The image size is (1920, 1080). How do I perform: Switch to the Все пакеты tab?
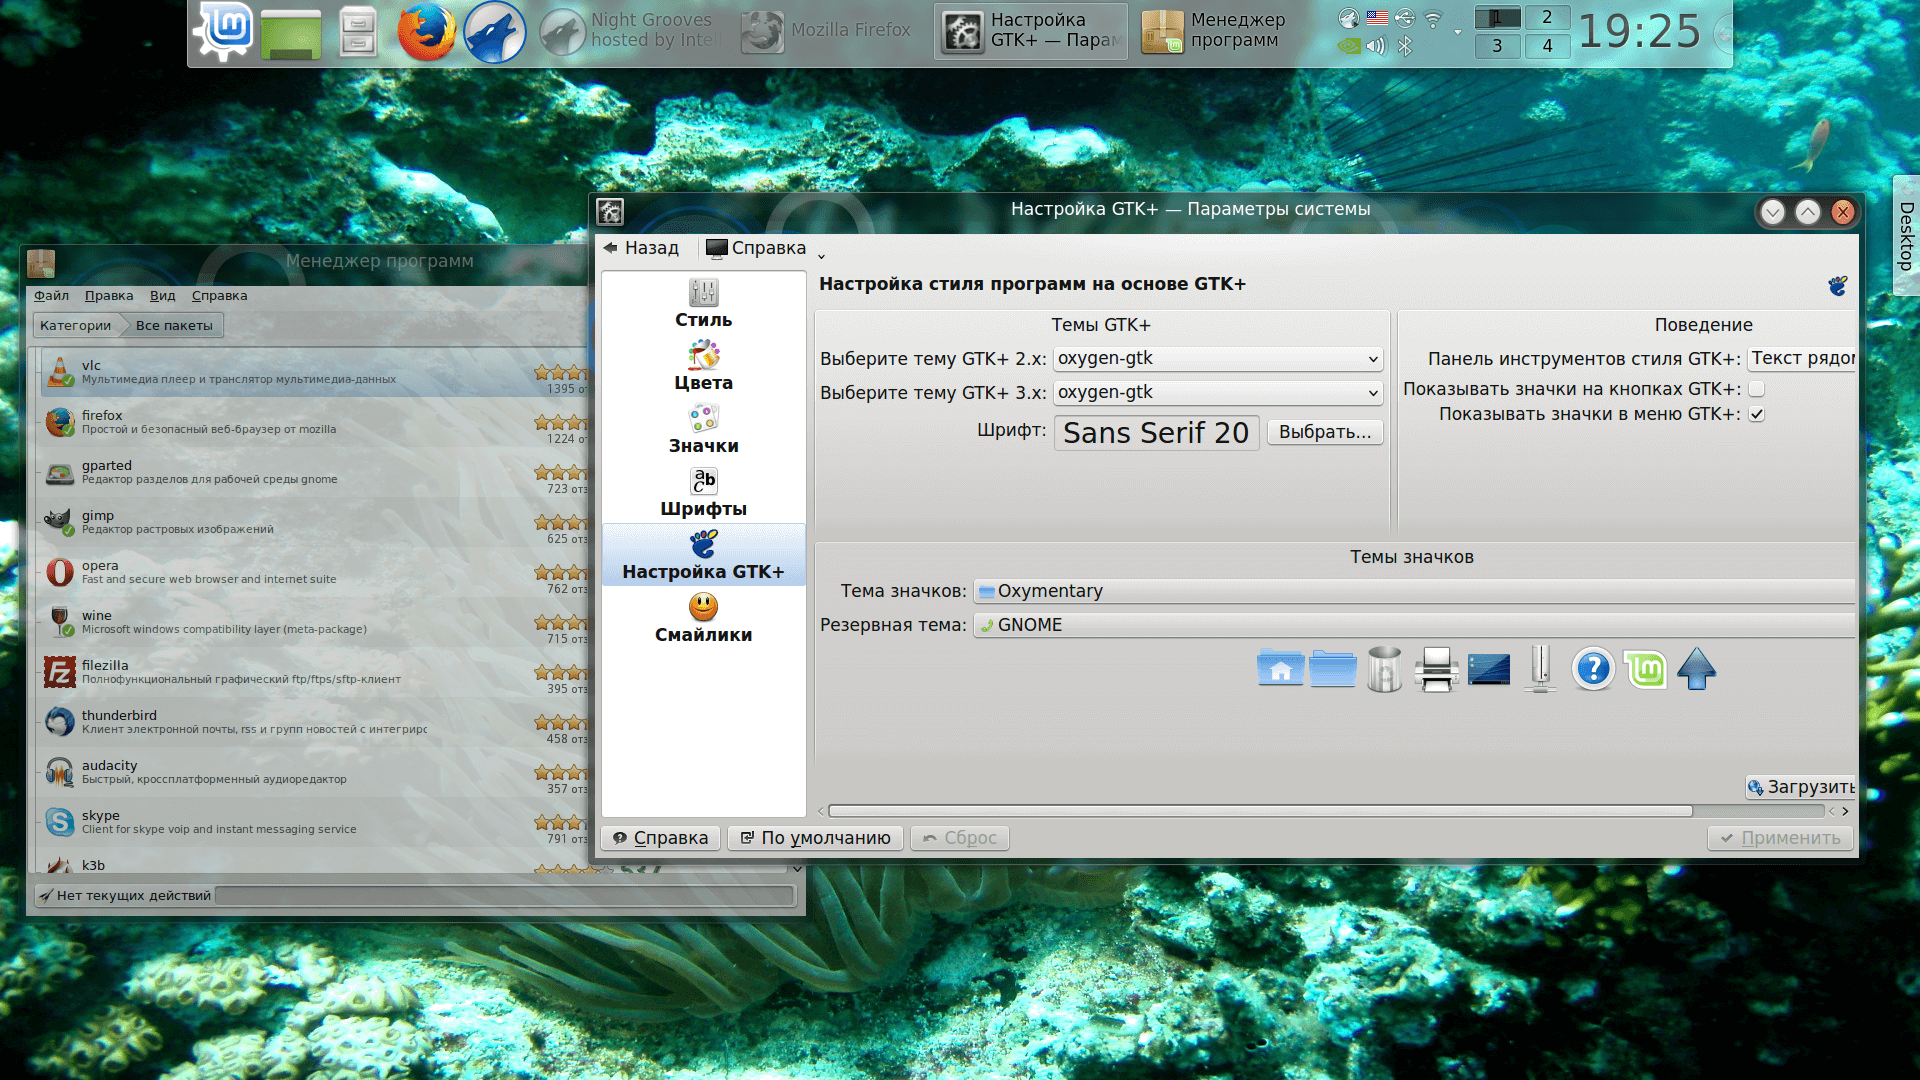point(174,326)
